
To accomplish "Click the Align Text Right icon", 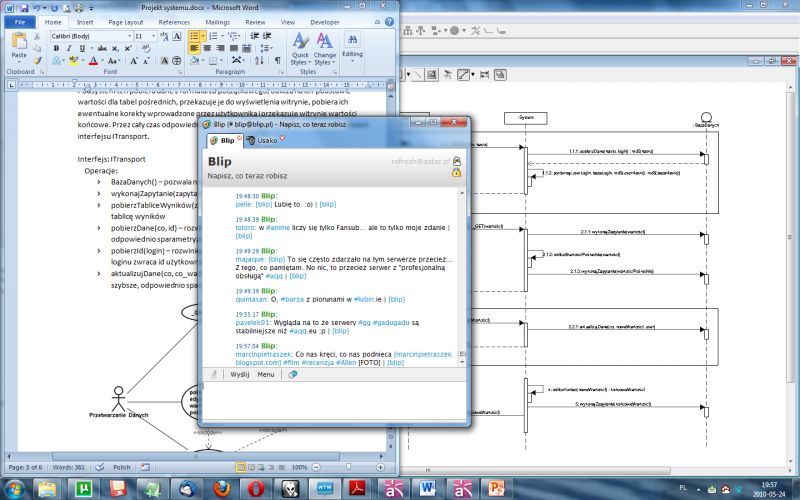I will (220, 48).
